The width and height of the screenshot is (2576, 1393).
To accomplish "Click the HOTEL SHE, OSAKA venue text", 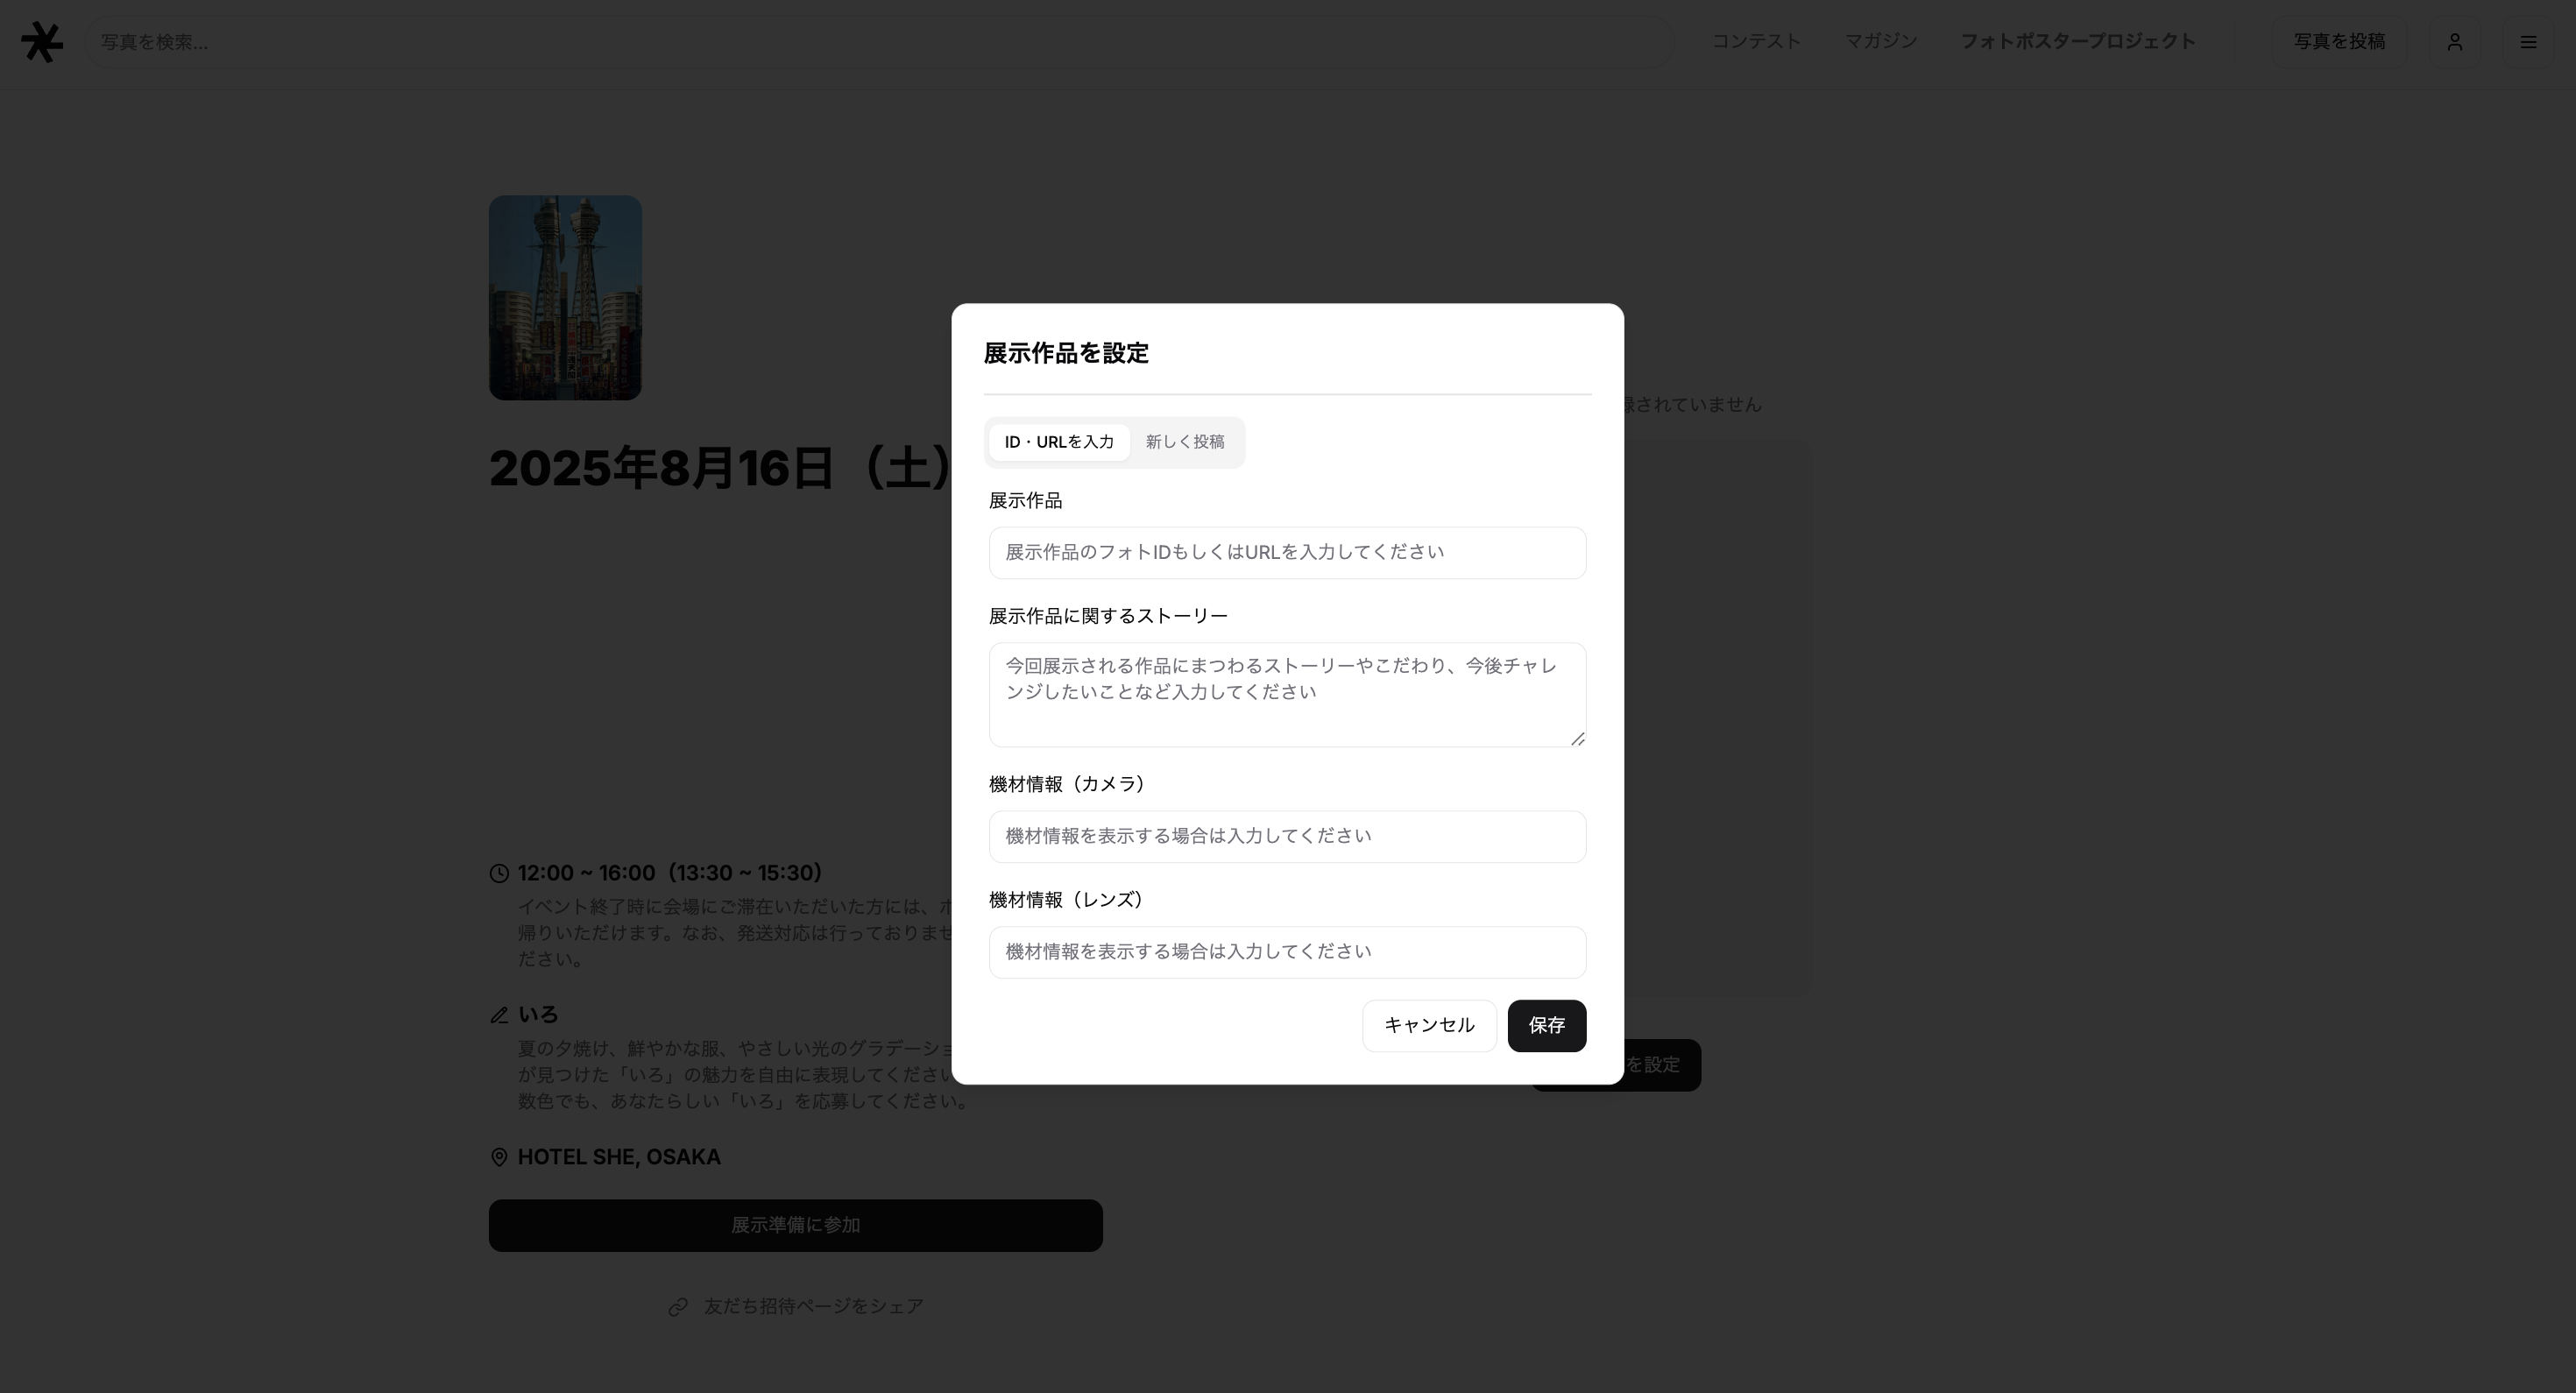I will click(x=619, y=1157).
